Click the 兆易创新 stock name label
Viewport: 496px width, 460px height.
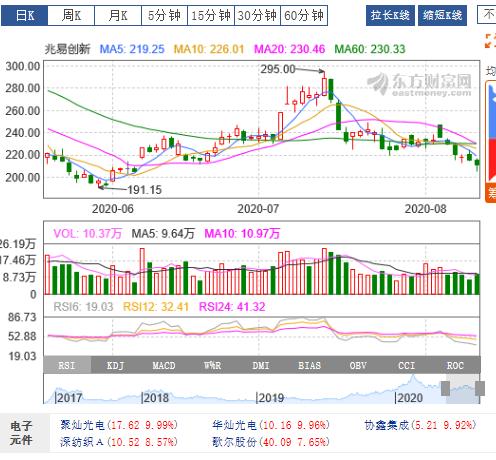click(68, 49)
